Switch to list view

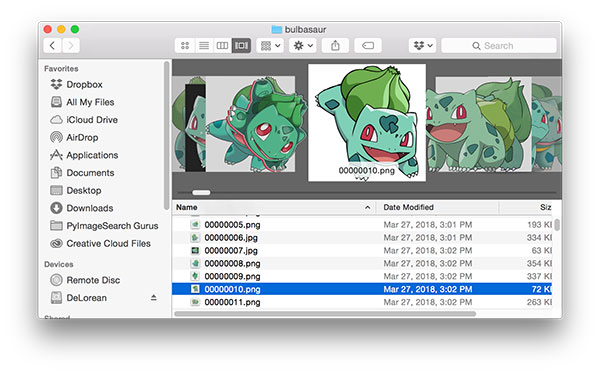204,46
